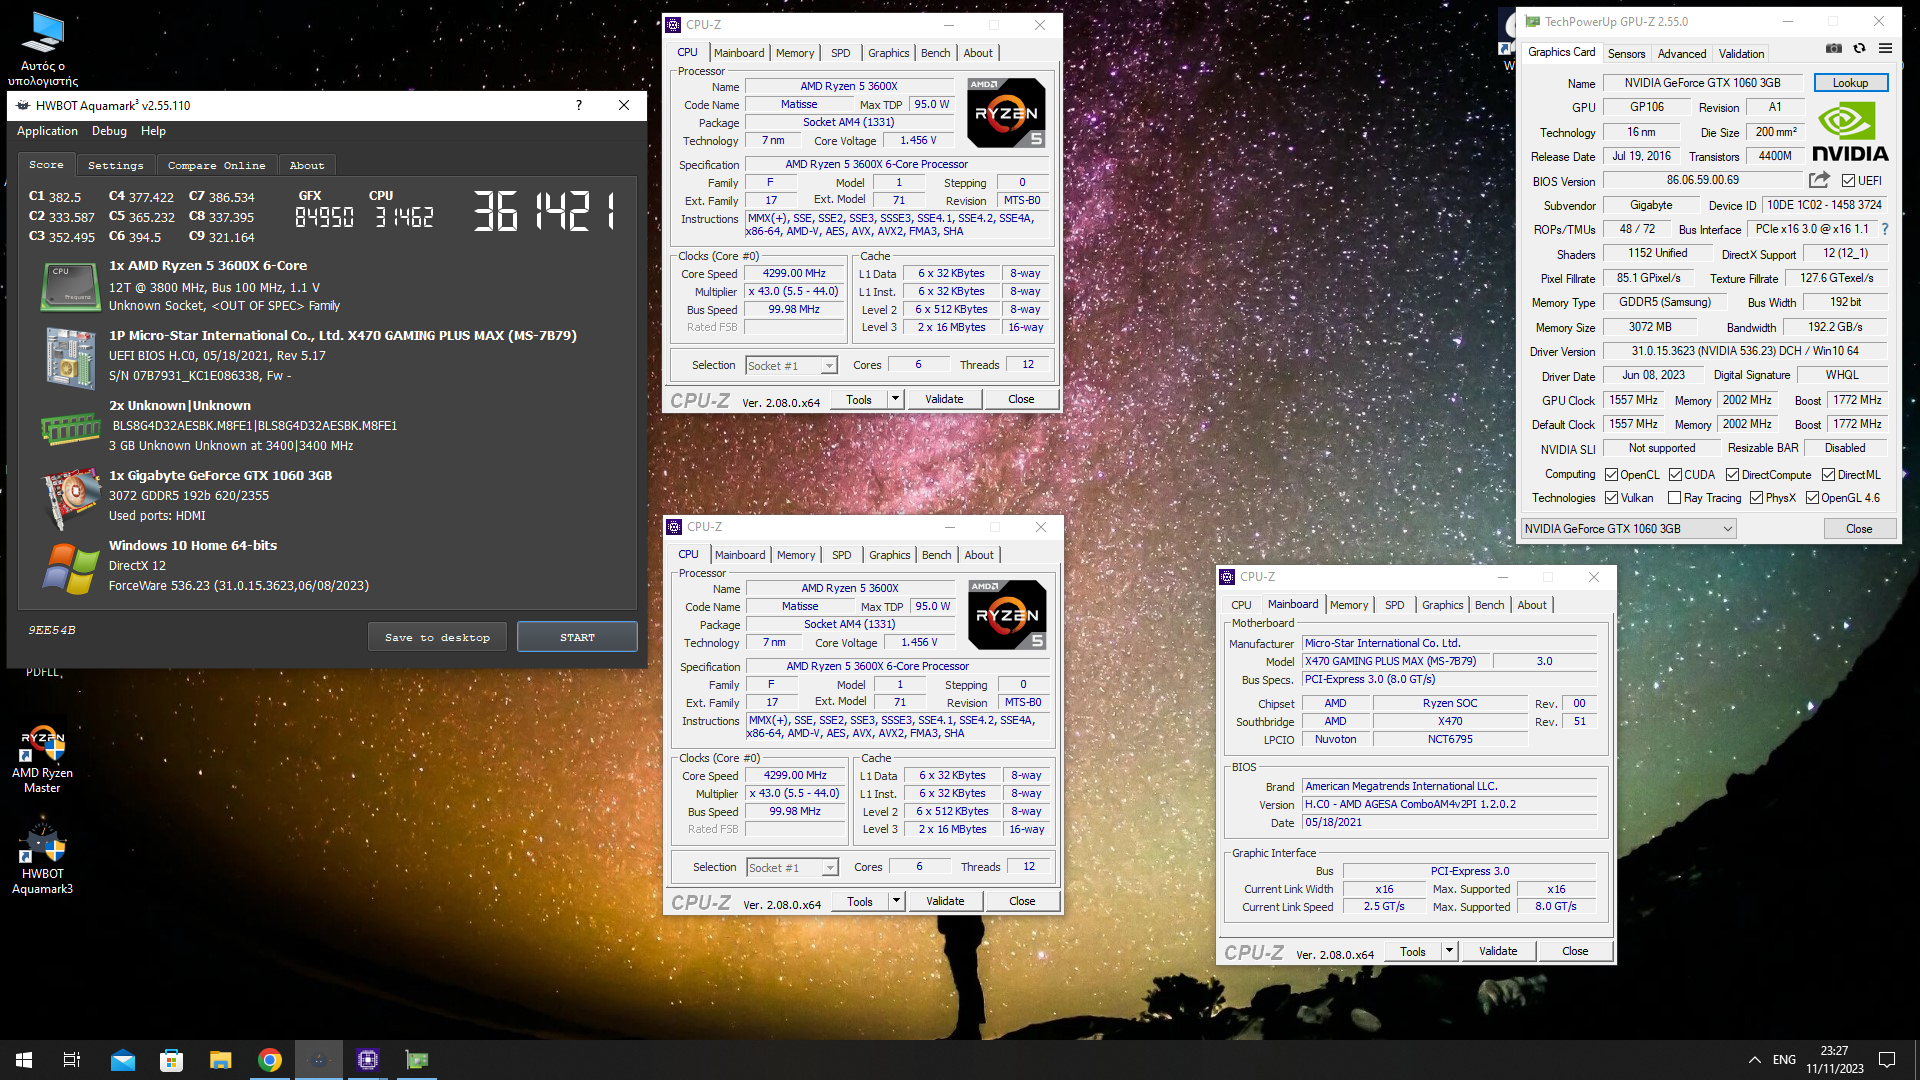This screenshot has height=1080, width=1920.
Task: Click Tools button in lower CPU-Z window
Action: [860, 901]
